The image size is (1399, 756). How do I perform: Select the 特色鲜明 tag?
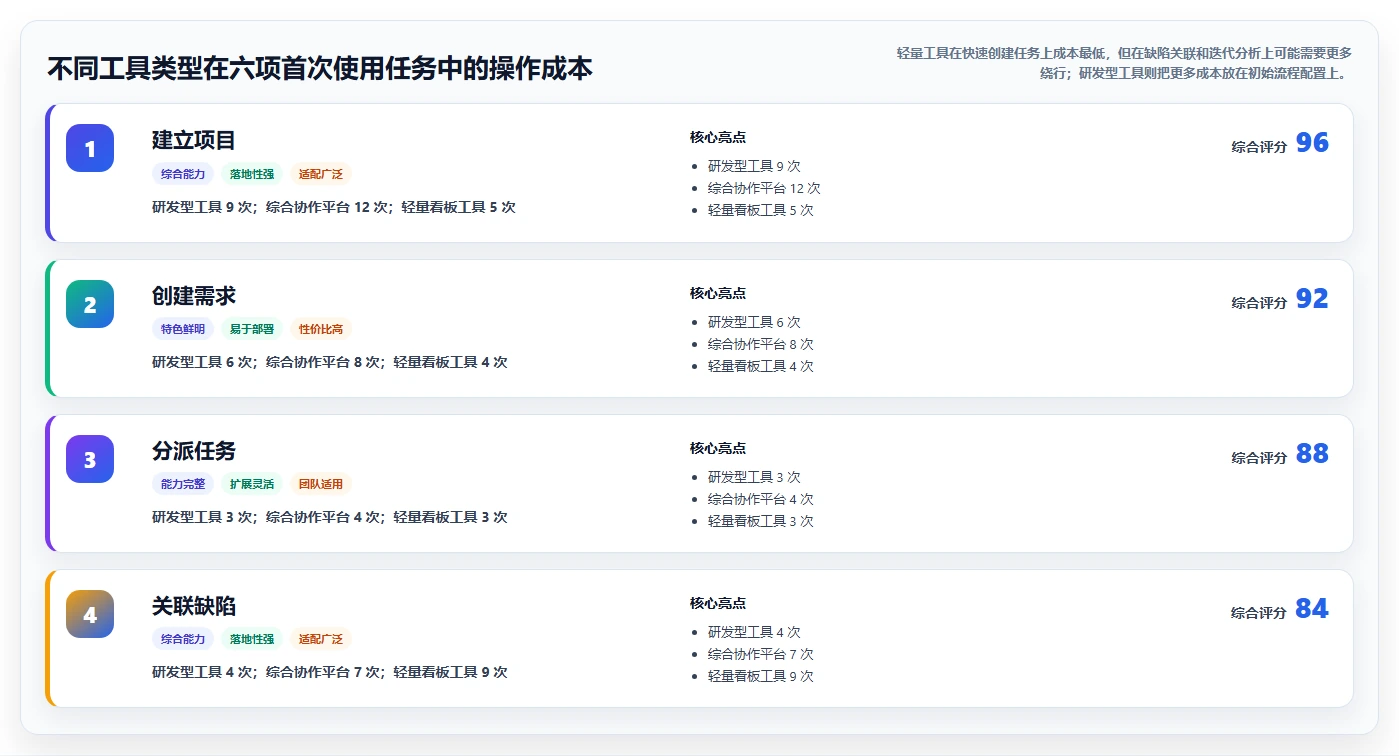point(183,329)
